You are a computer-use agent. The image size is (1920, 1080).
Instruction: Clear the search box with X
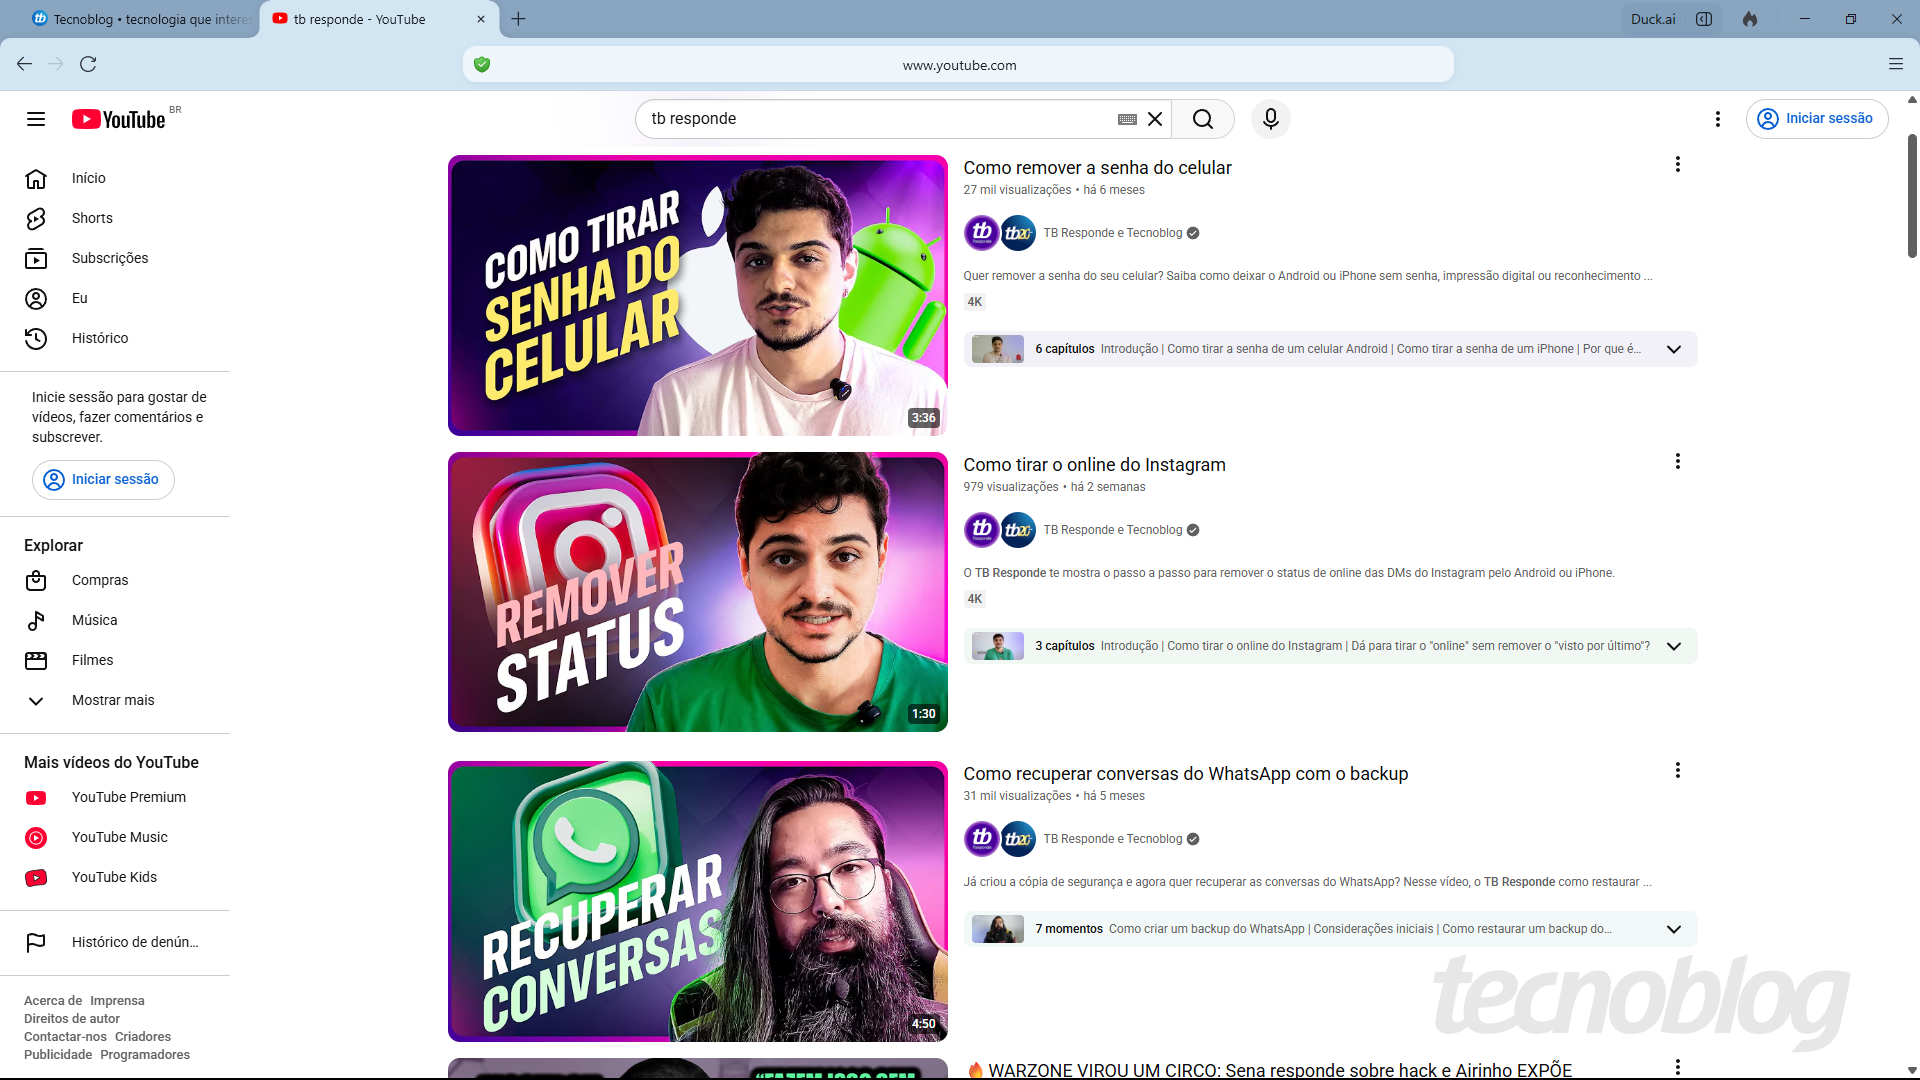point(1155,119)
